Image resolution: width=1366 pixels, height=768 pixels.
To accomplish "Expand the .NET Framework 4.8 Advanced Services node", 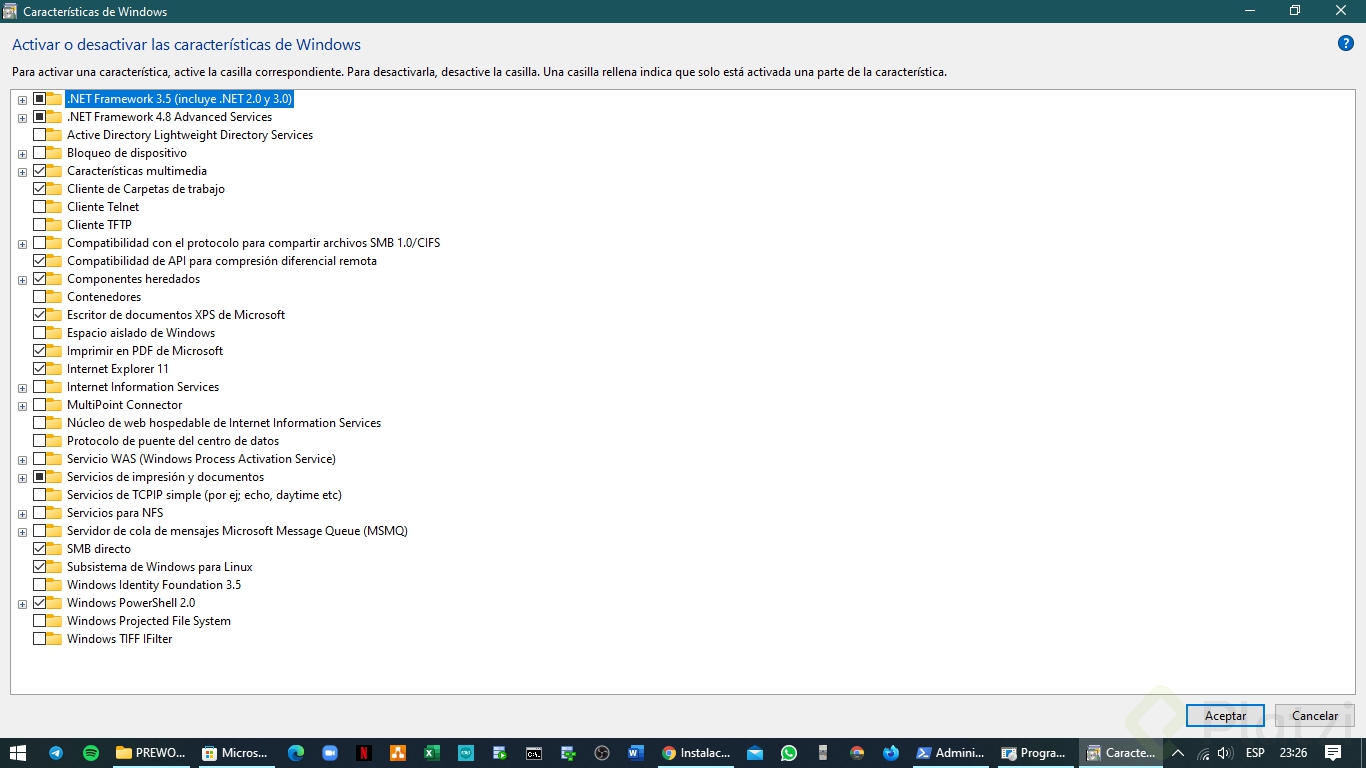I will coord(22,118).
